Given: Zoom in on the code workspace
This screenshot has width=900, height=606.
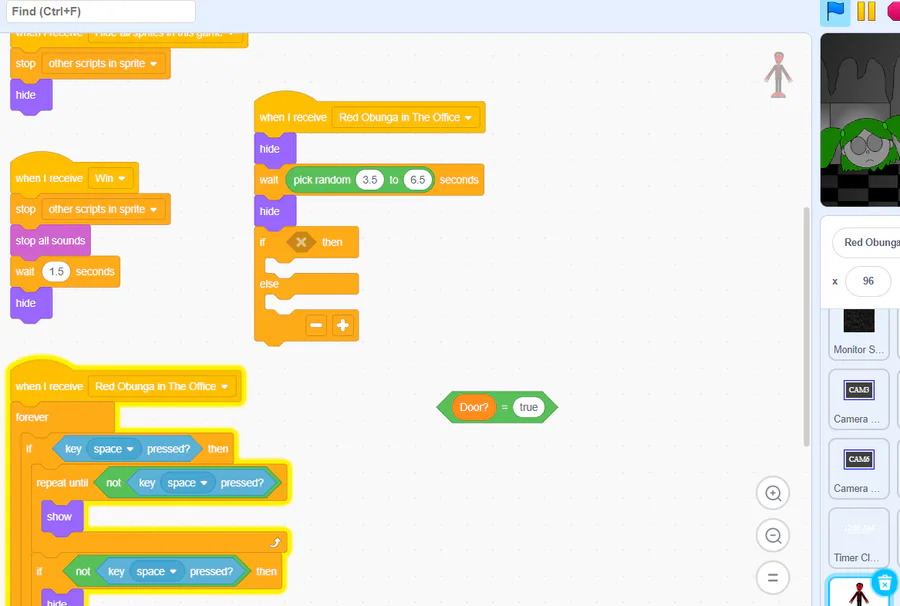Looking at the screenshot, I should (x=773, y=494).
